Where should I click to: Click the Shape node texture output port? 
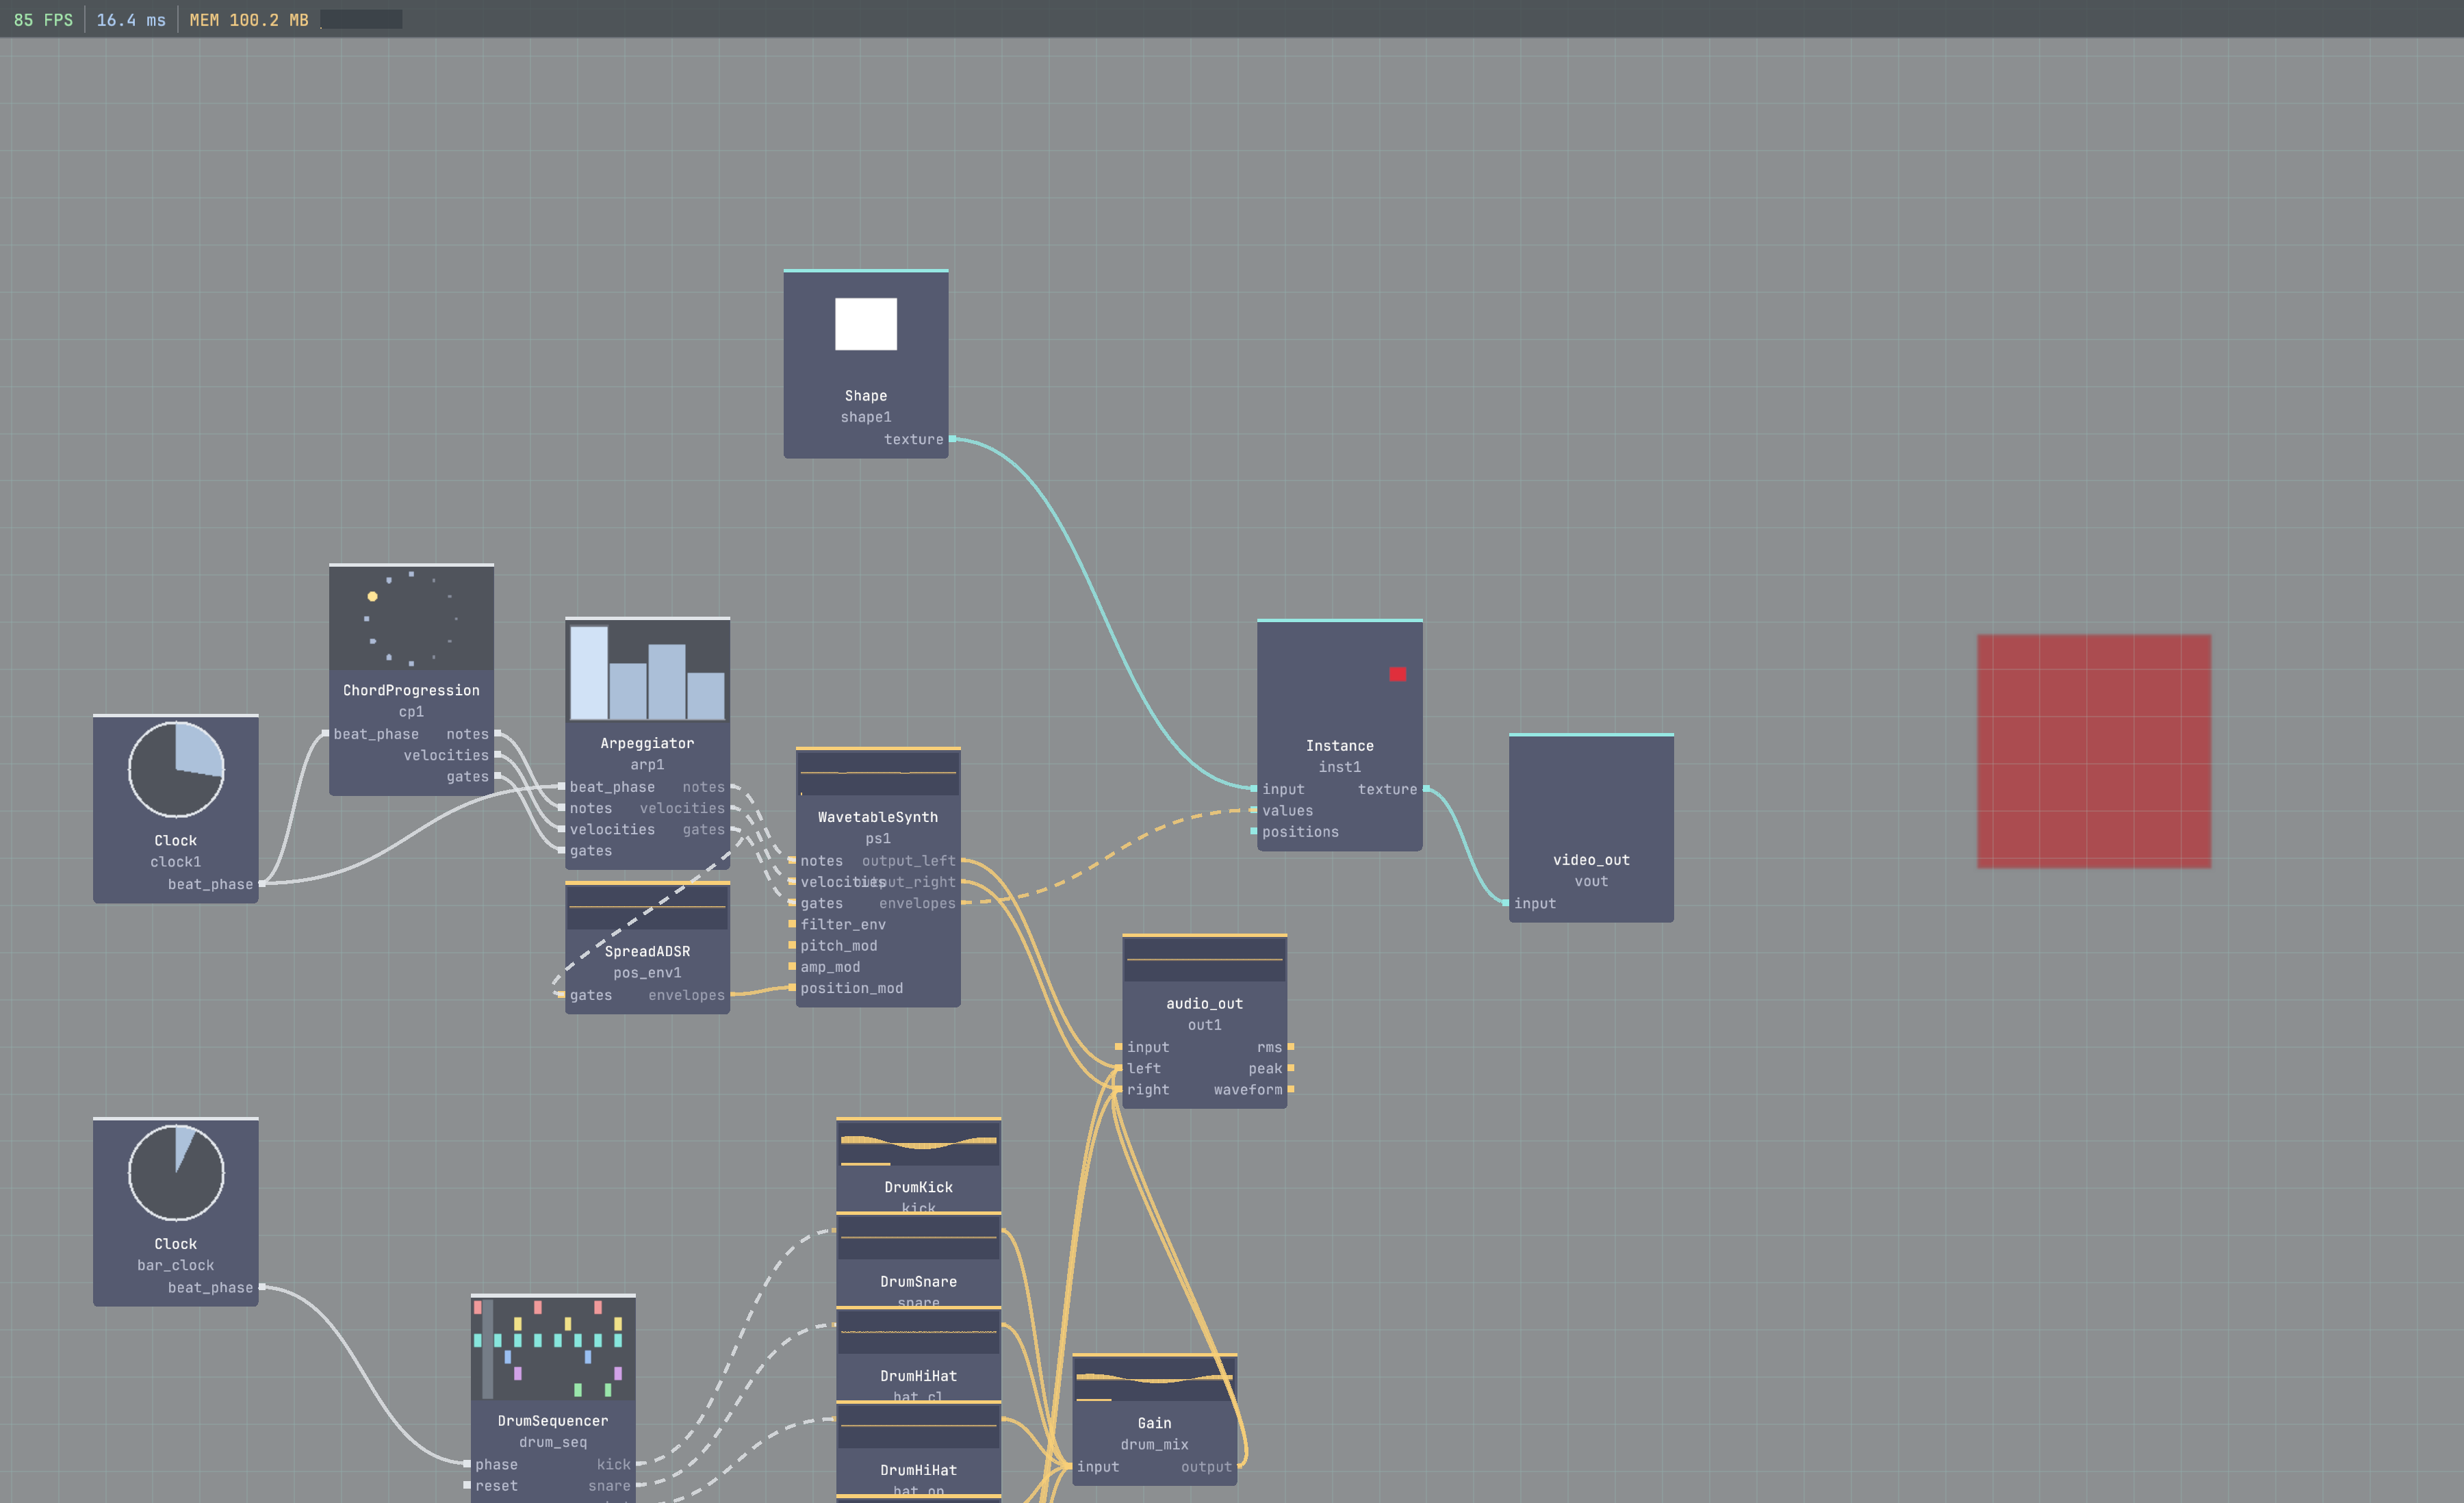click(x=952, y=439)
